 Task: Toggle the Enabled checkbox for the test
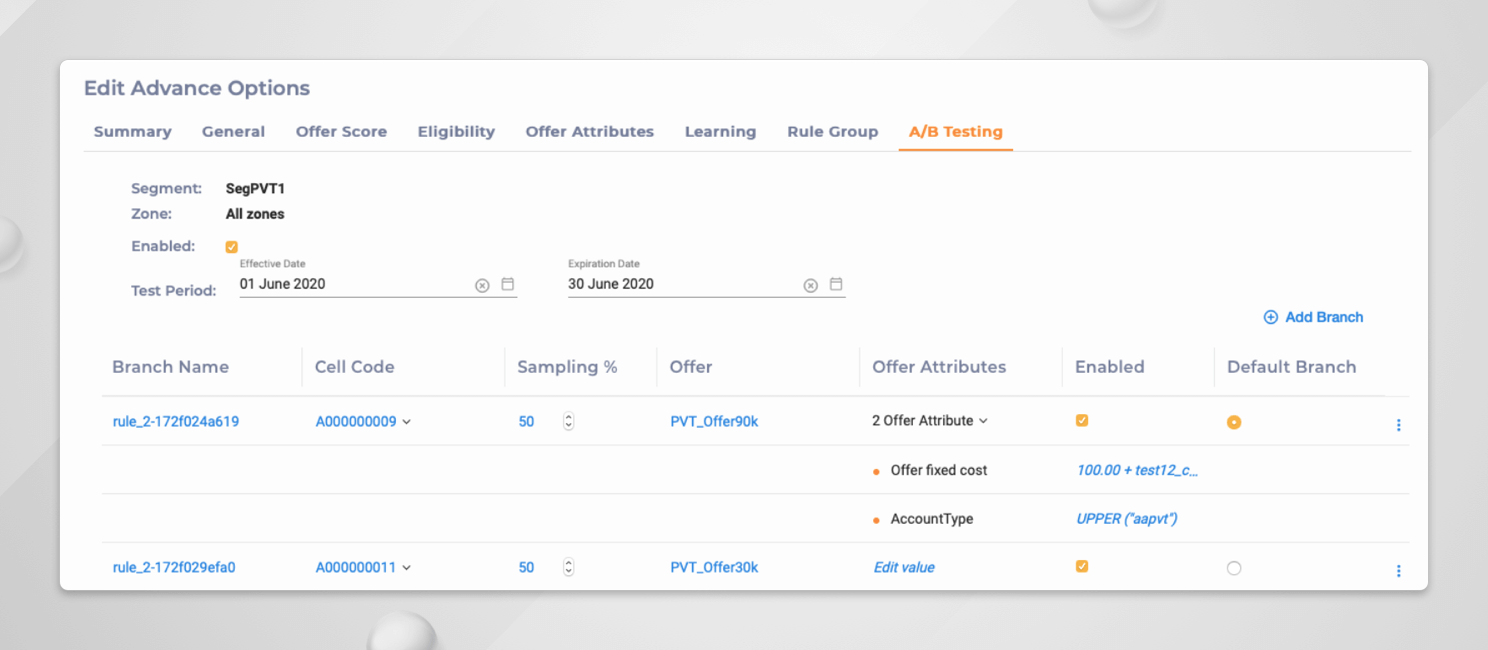tap(232, 247)
